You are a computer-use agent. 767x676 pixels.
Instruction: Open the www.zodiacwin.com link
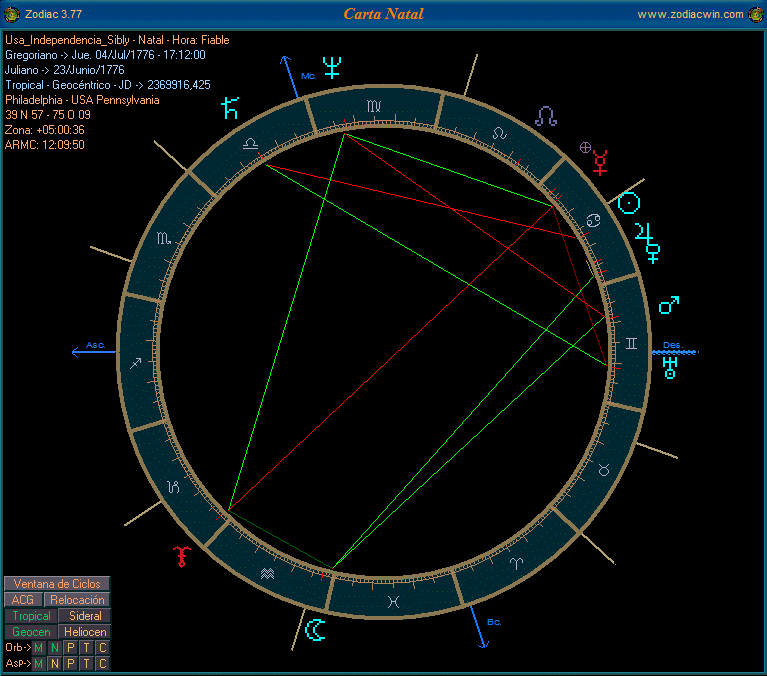tap(690, 15)
